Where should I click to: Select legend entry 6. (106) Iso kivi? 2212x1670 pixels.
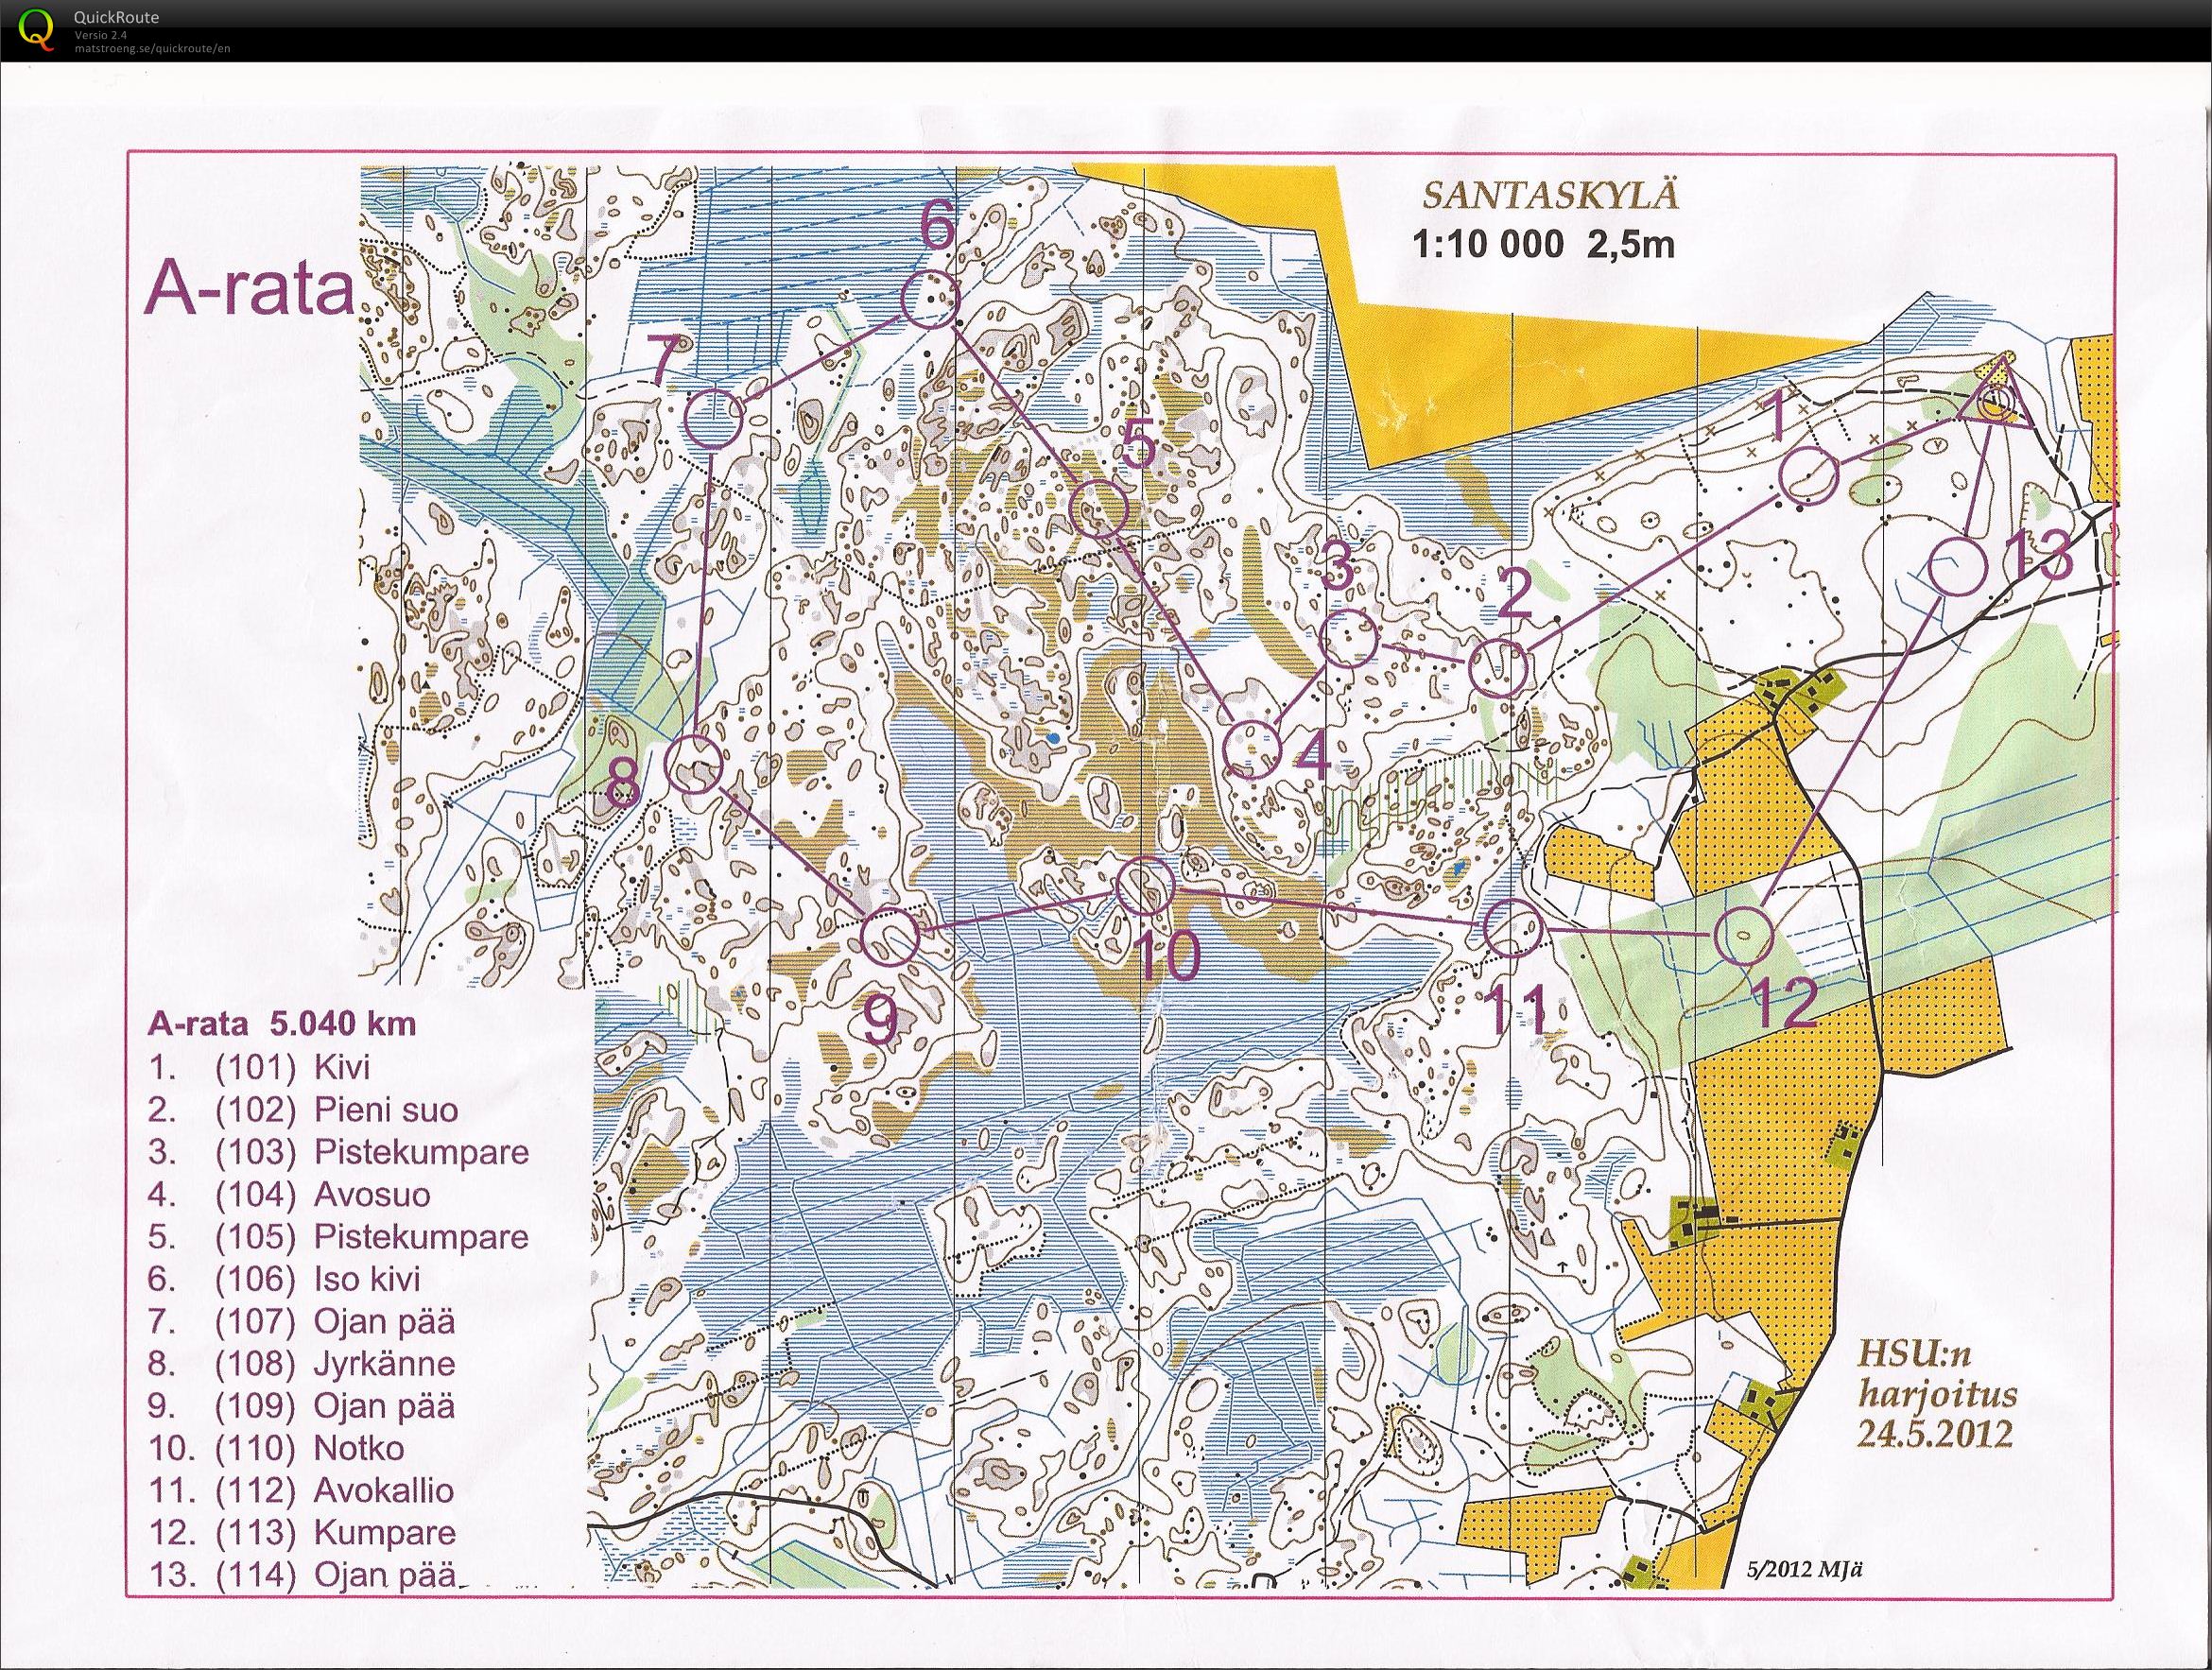point(285,1278)
